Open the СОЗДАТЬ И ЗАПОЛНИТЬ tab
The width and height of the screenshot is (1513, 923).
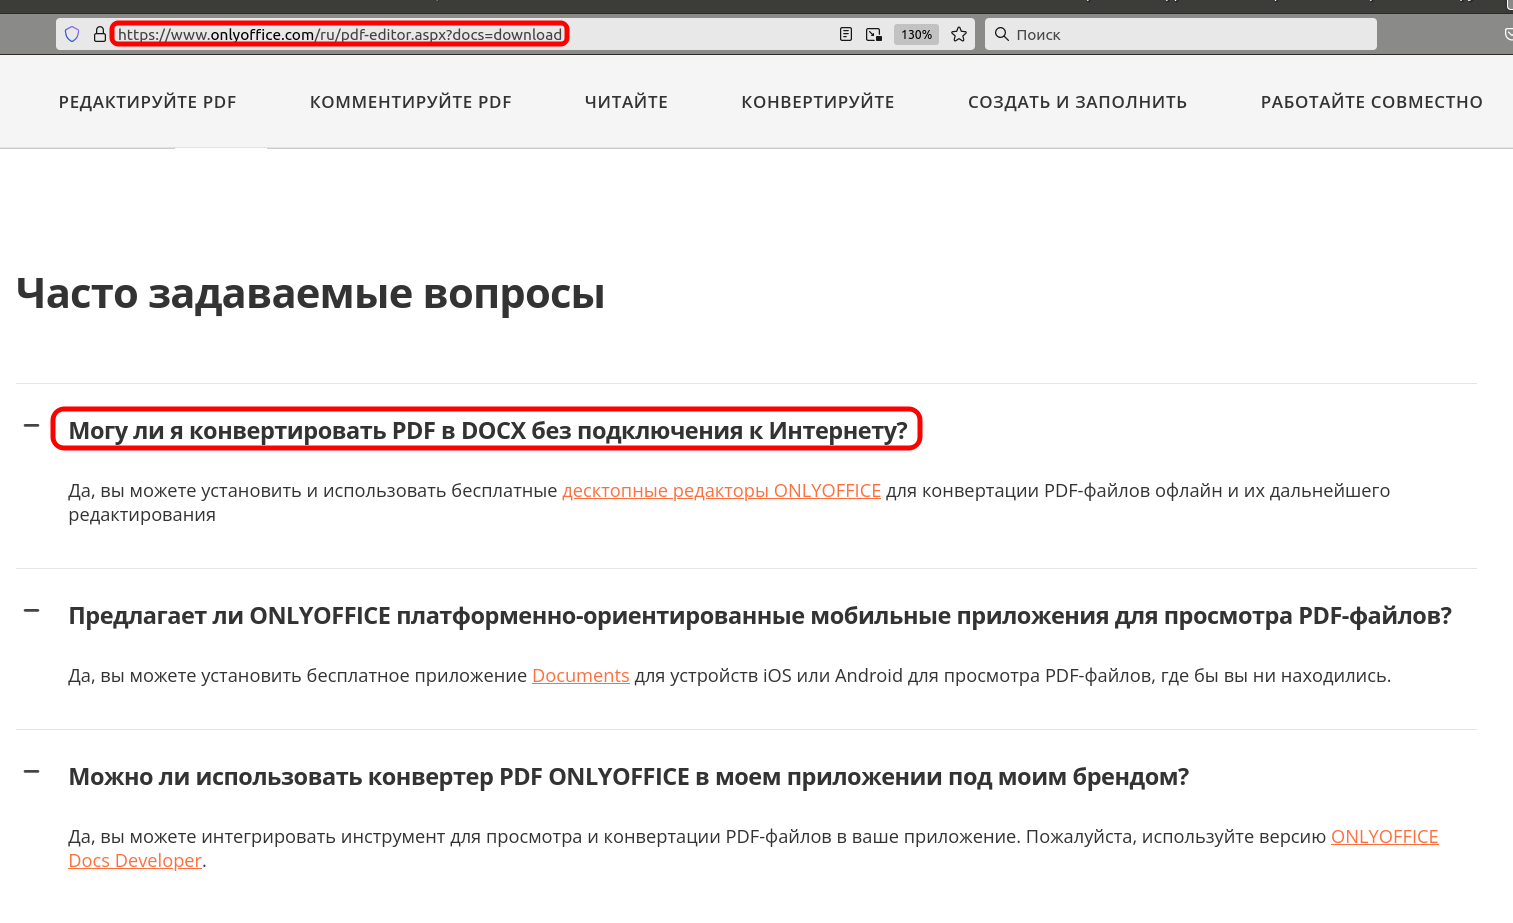point(1077,102)
